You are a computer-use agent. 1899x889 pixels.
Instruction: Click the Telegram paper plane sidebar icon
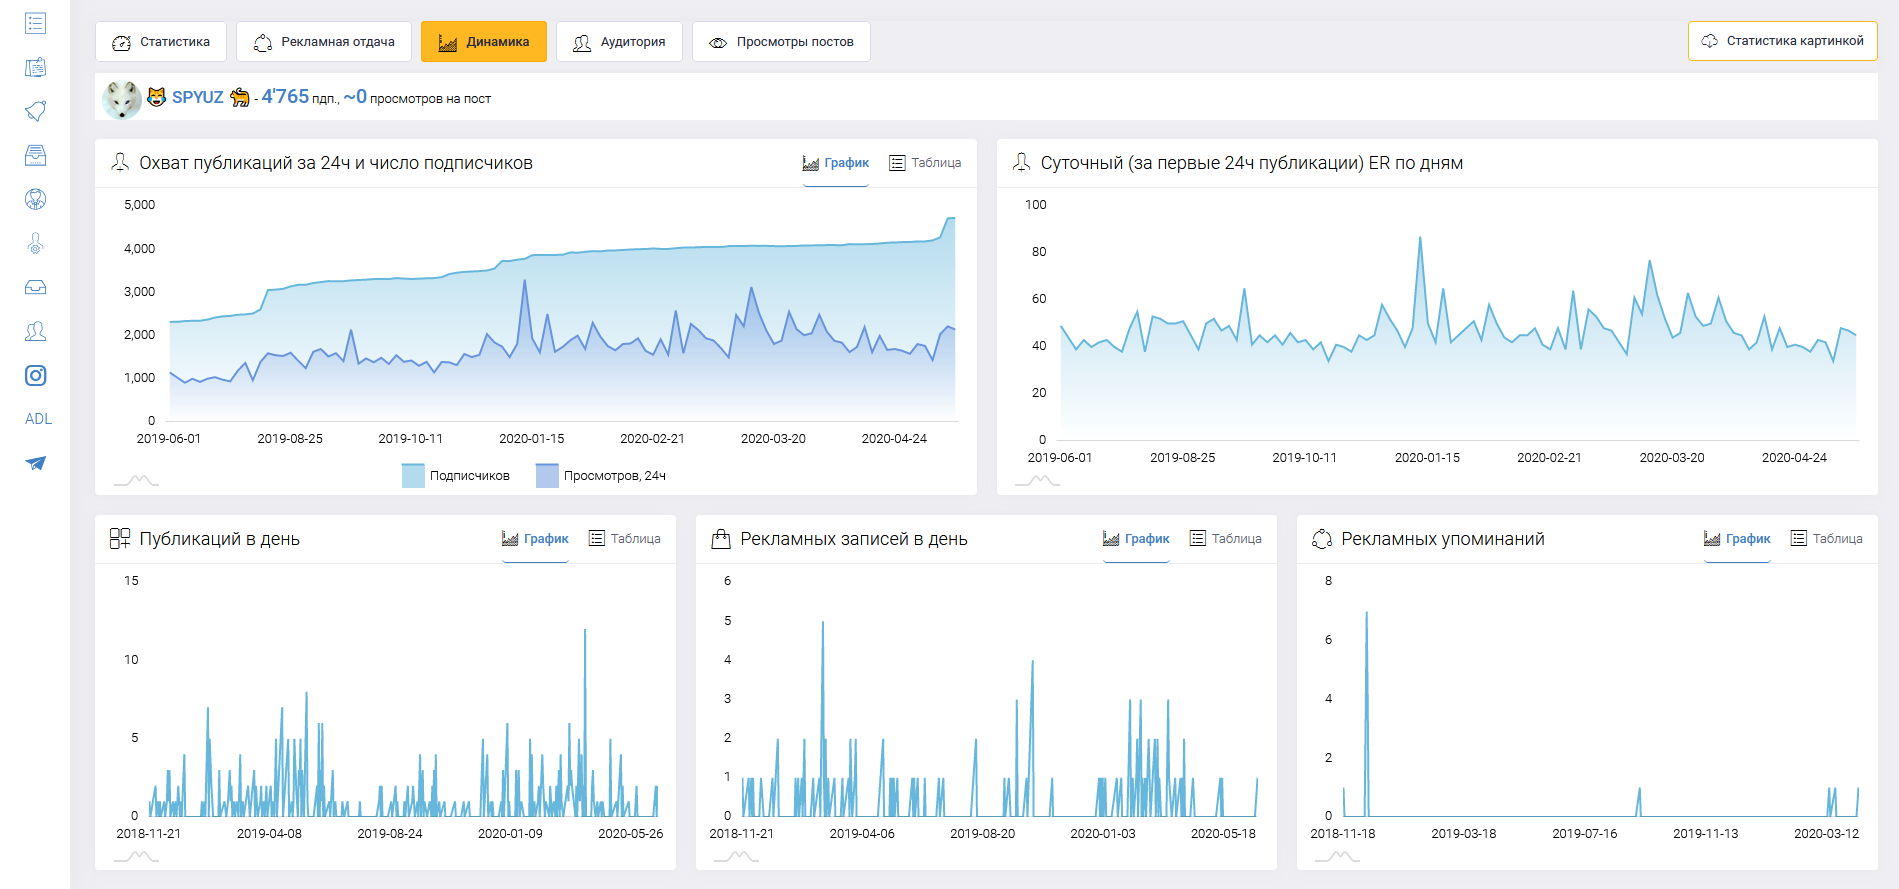(x=35, y=463)
